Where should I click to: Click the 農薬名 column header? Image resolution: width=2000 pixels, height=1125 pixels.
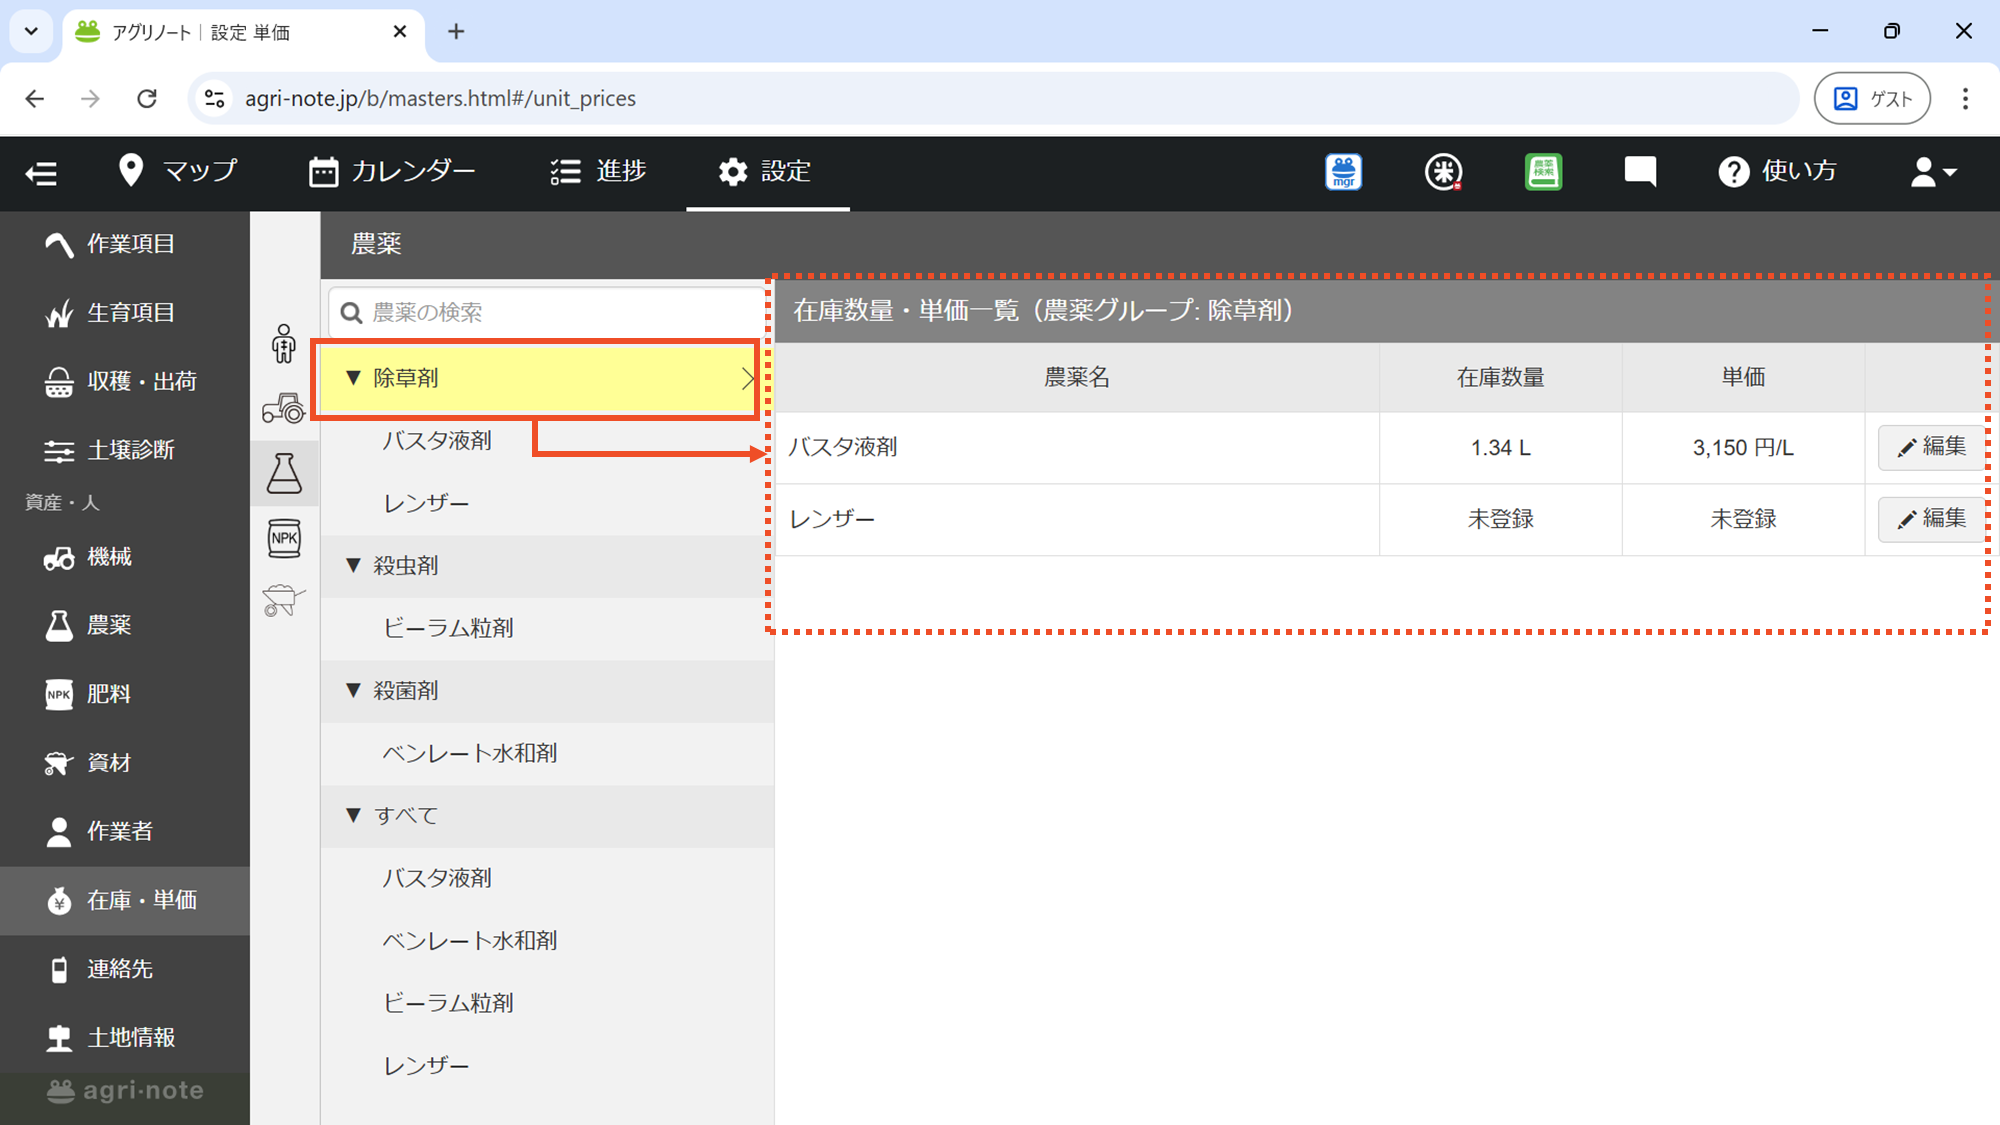pyautogui.click(x=1077, y=377)
